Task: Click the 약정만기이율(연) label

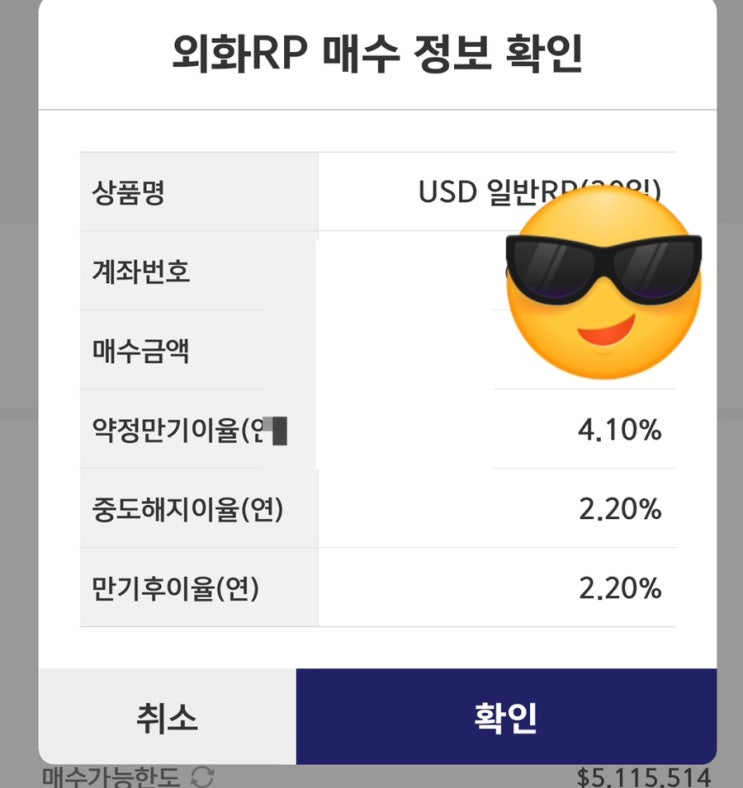Action: [175, 431]
